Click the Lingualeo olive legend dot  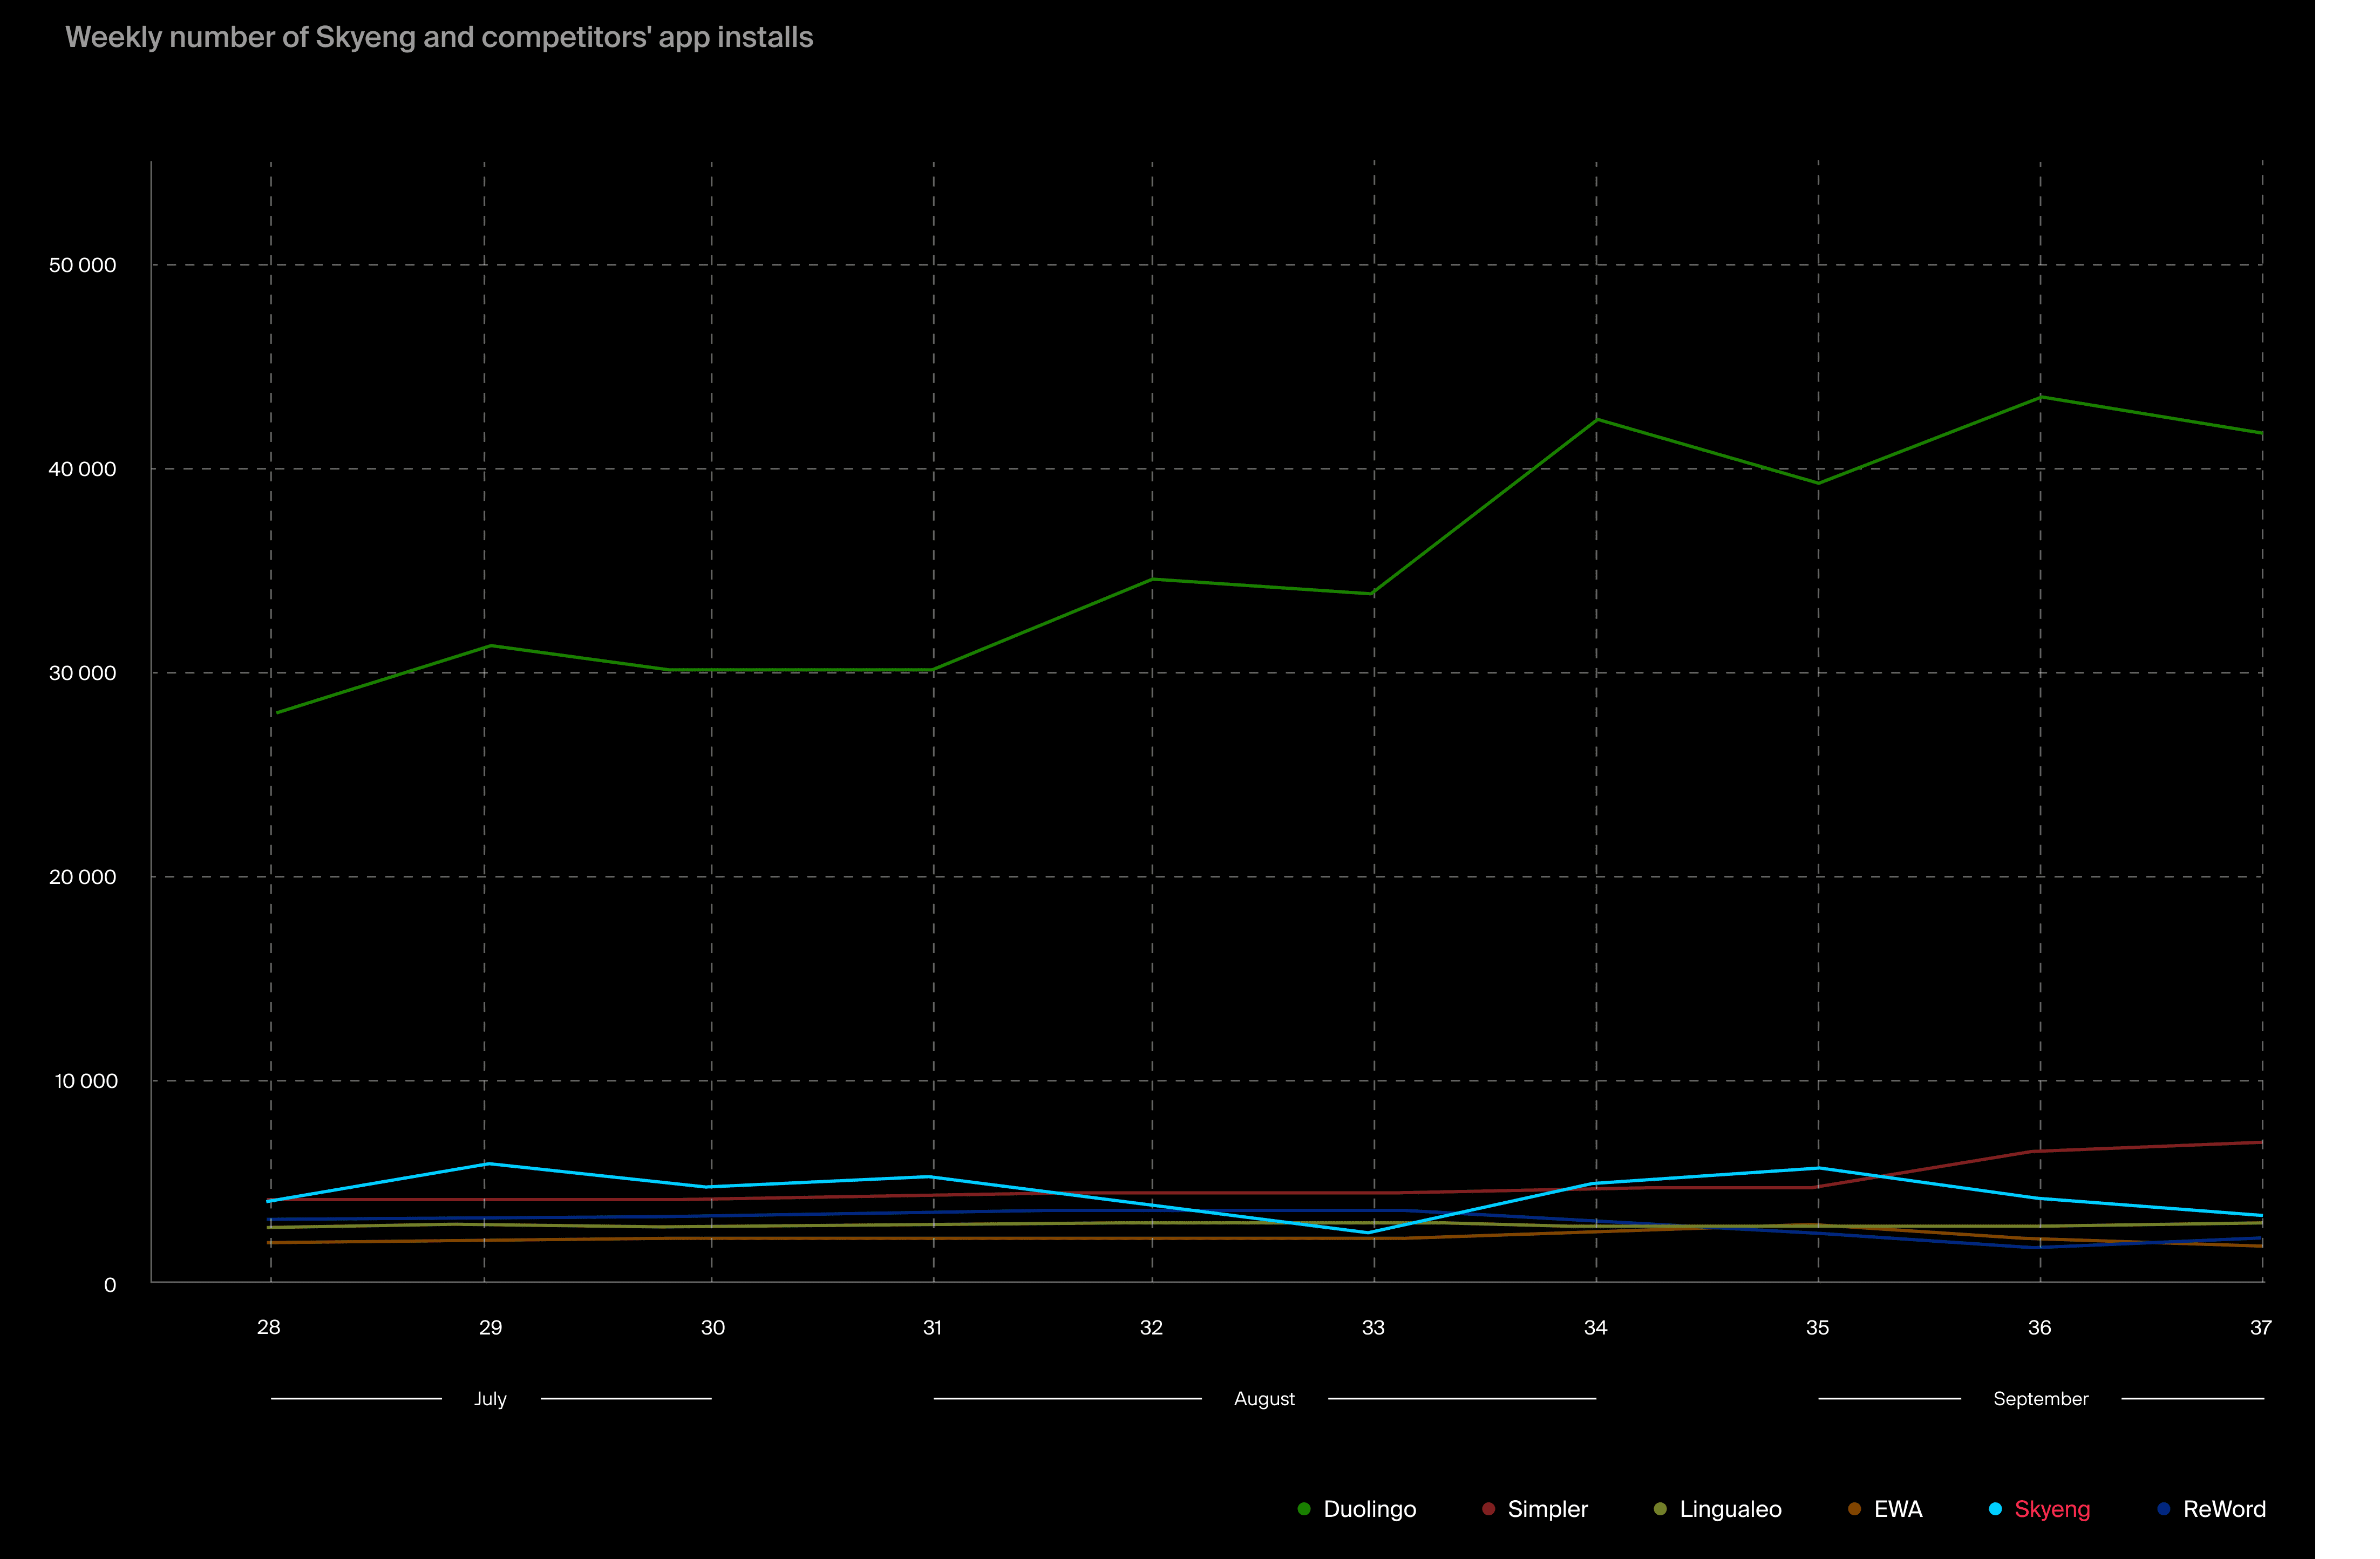1660,1509
